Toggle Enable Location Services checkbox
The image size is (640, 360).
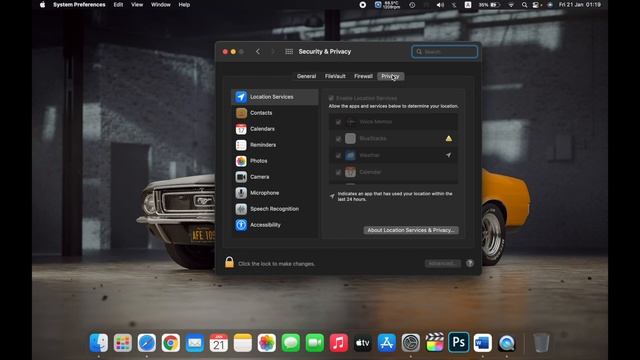(x=331, y=98)
